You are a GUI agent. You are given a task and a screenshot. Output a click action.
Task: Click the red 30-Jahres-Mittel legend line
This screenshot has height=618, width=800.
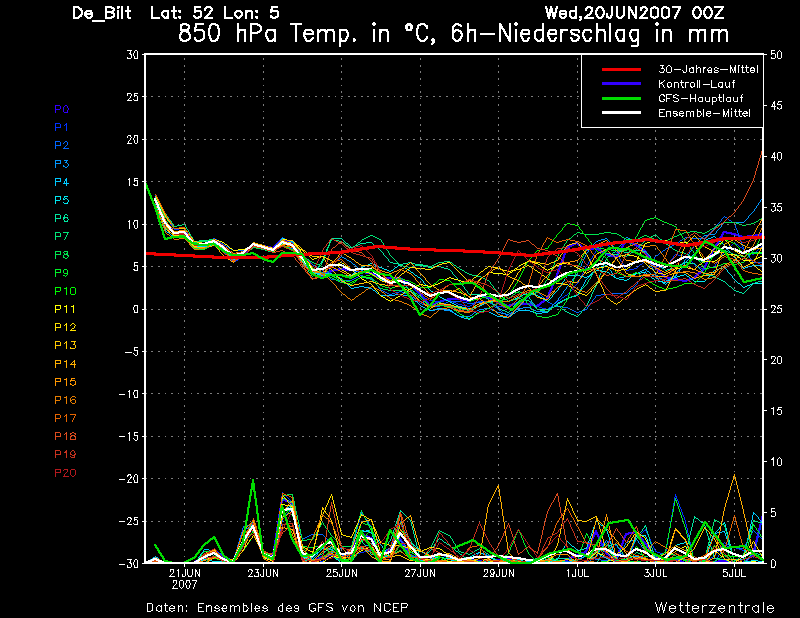point(621,69)
